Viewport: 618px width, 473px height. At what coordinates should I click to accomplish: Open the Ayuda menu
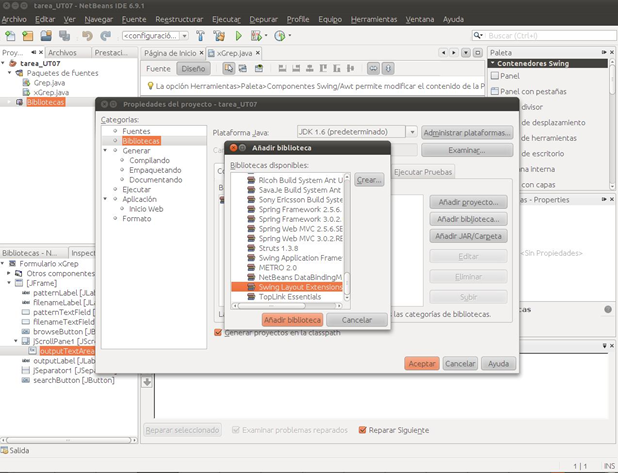453,19
